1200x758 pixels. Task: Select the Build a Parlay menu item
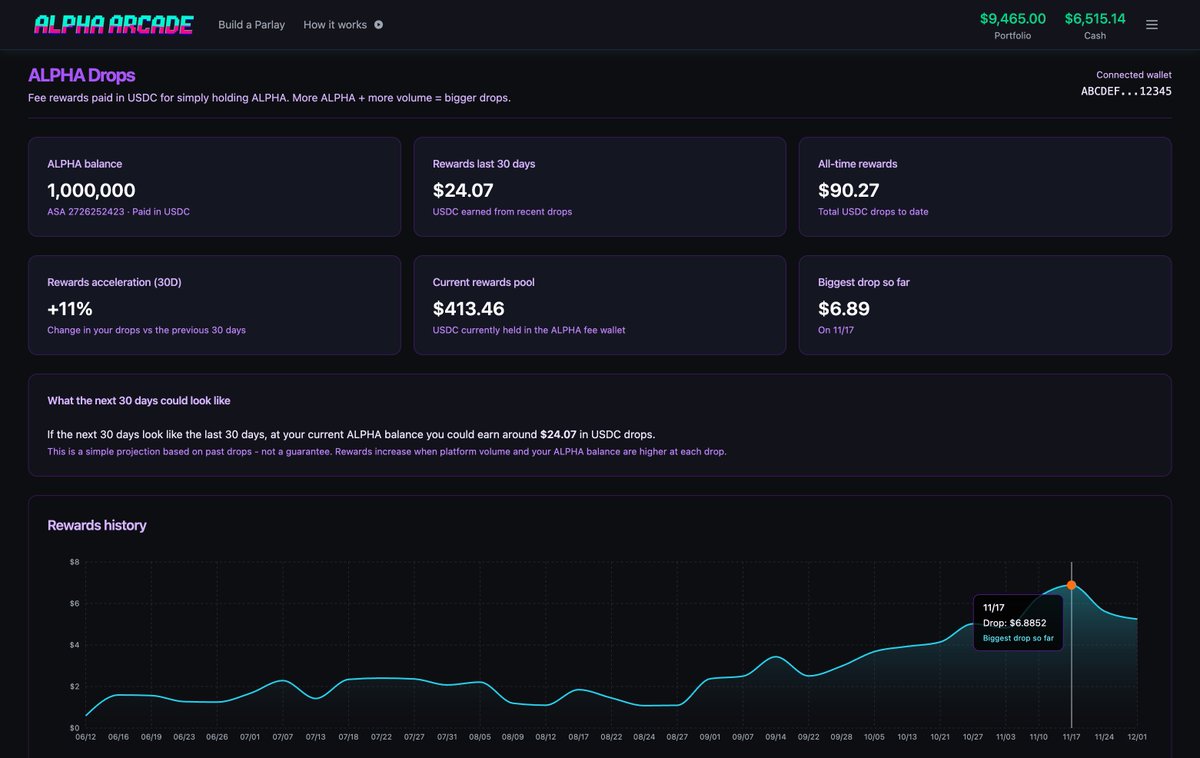point(251,24)
